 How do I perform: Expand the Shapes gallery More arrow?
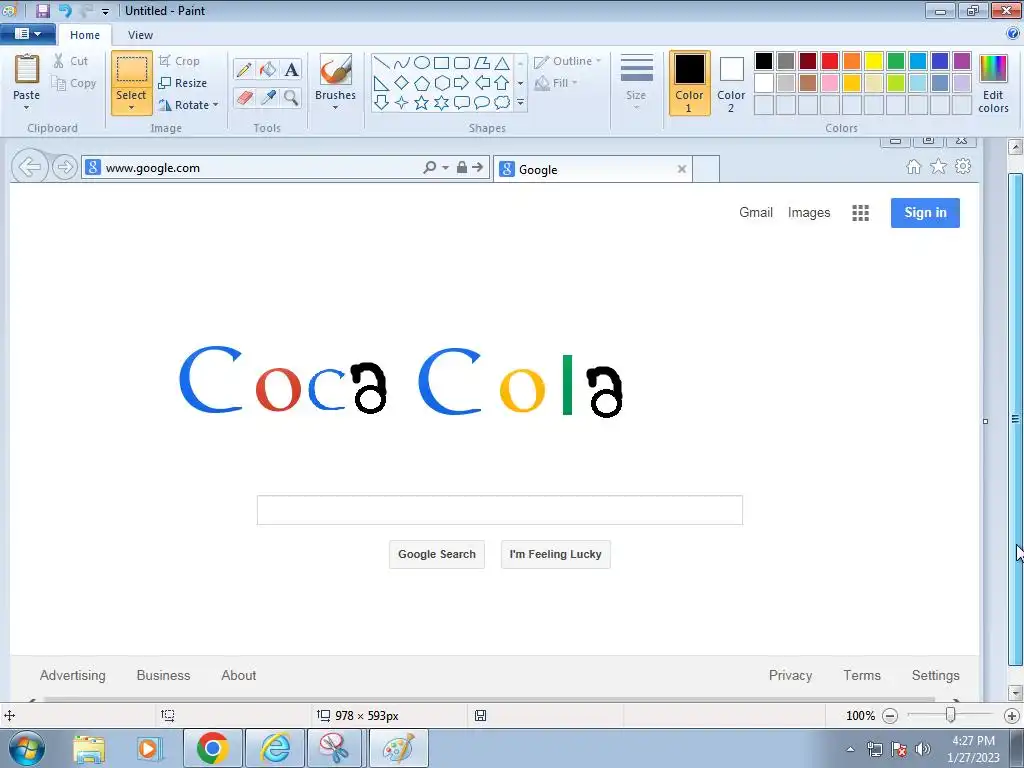pyautogui.click(x=520, y=103)
